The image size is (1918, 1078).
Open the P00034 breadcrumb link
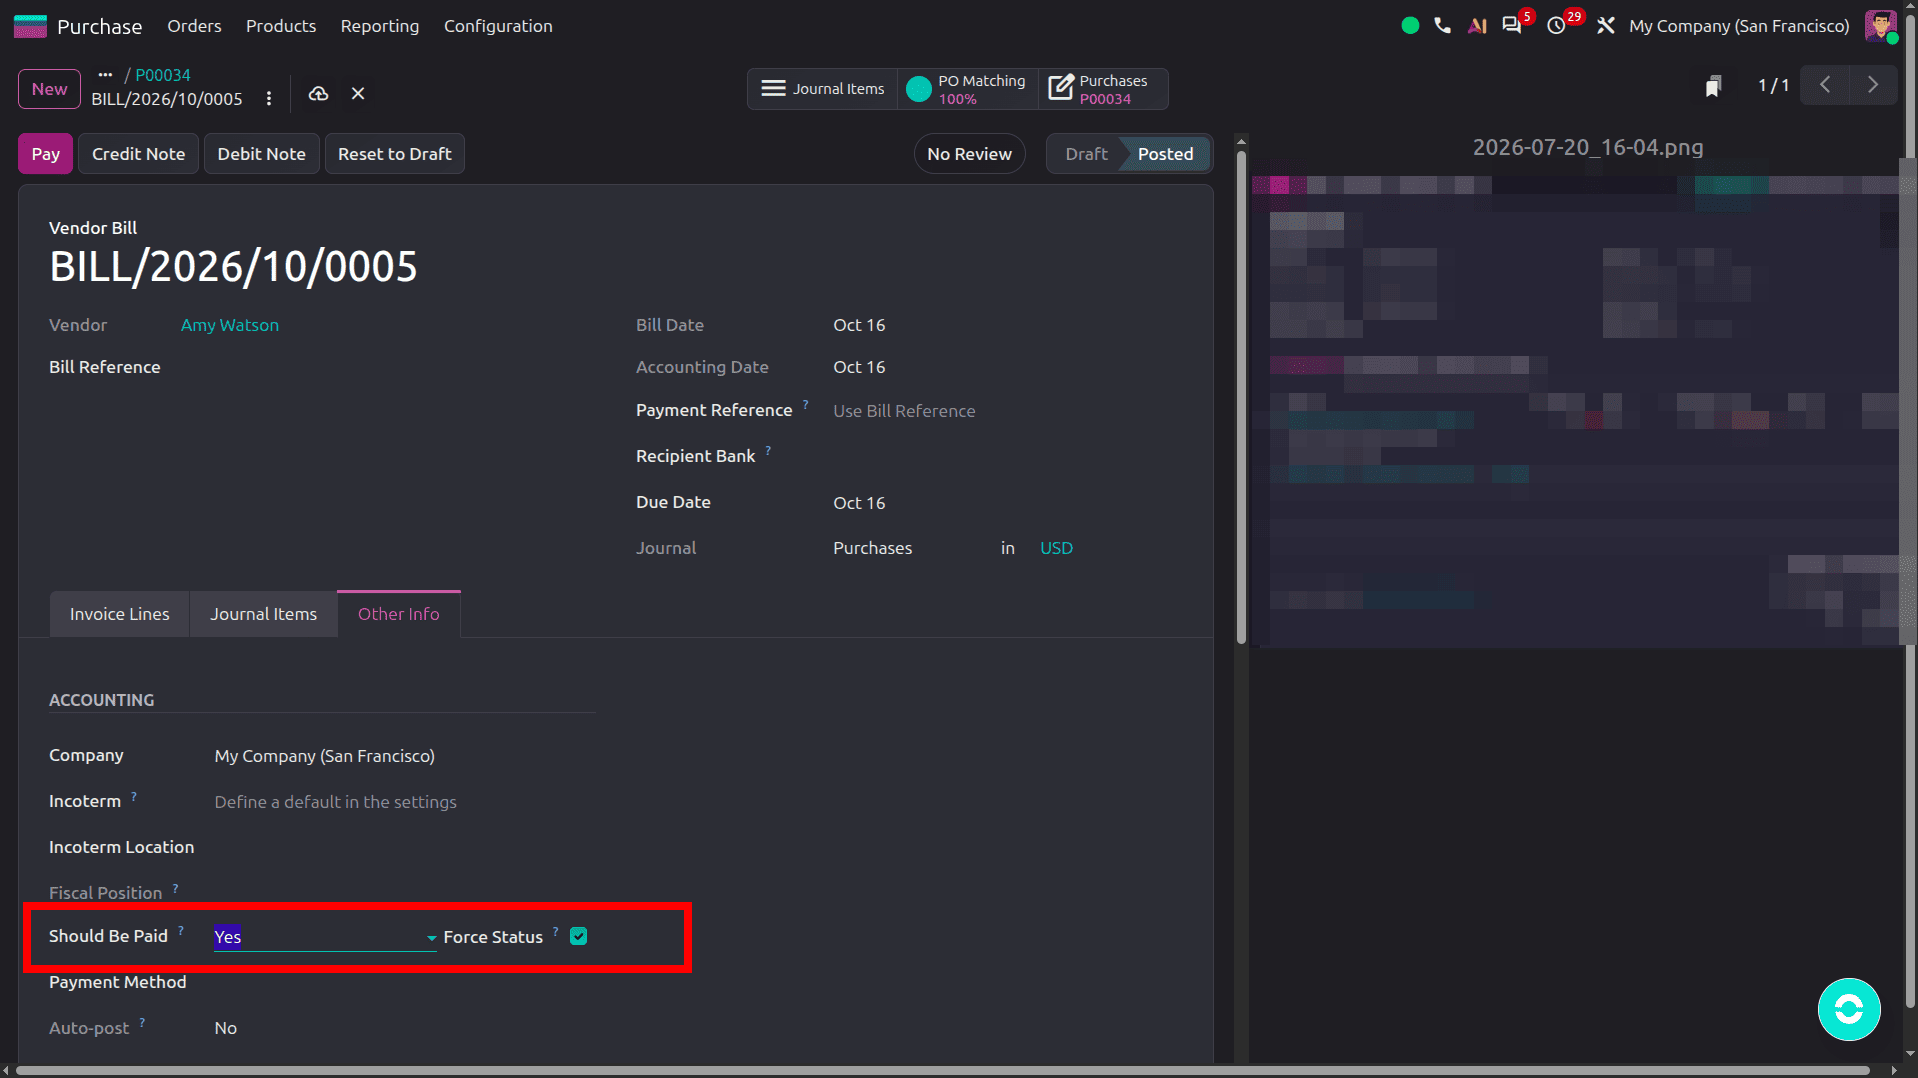(163, 75)
